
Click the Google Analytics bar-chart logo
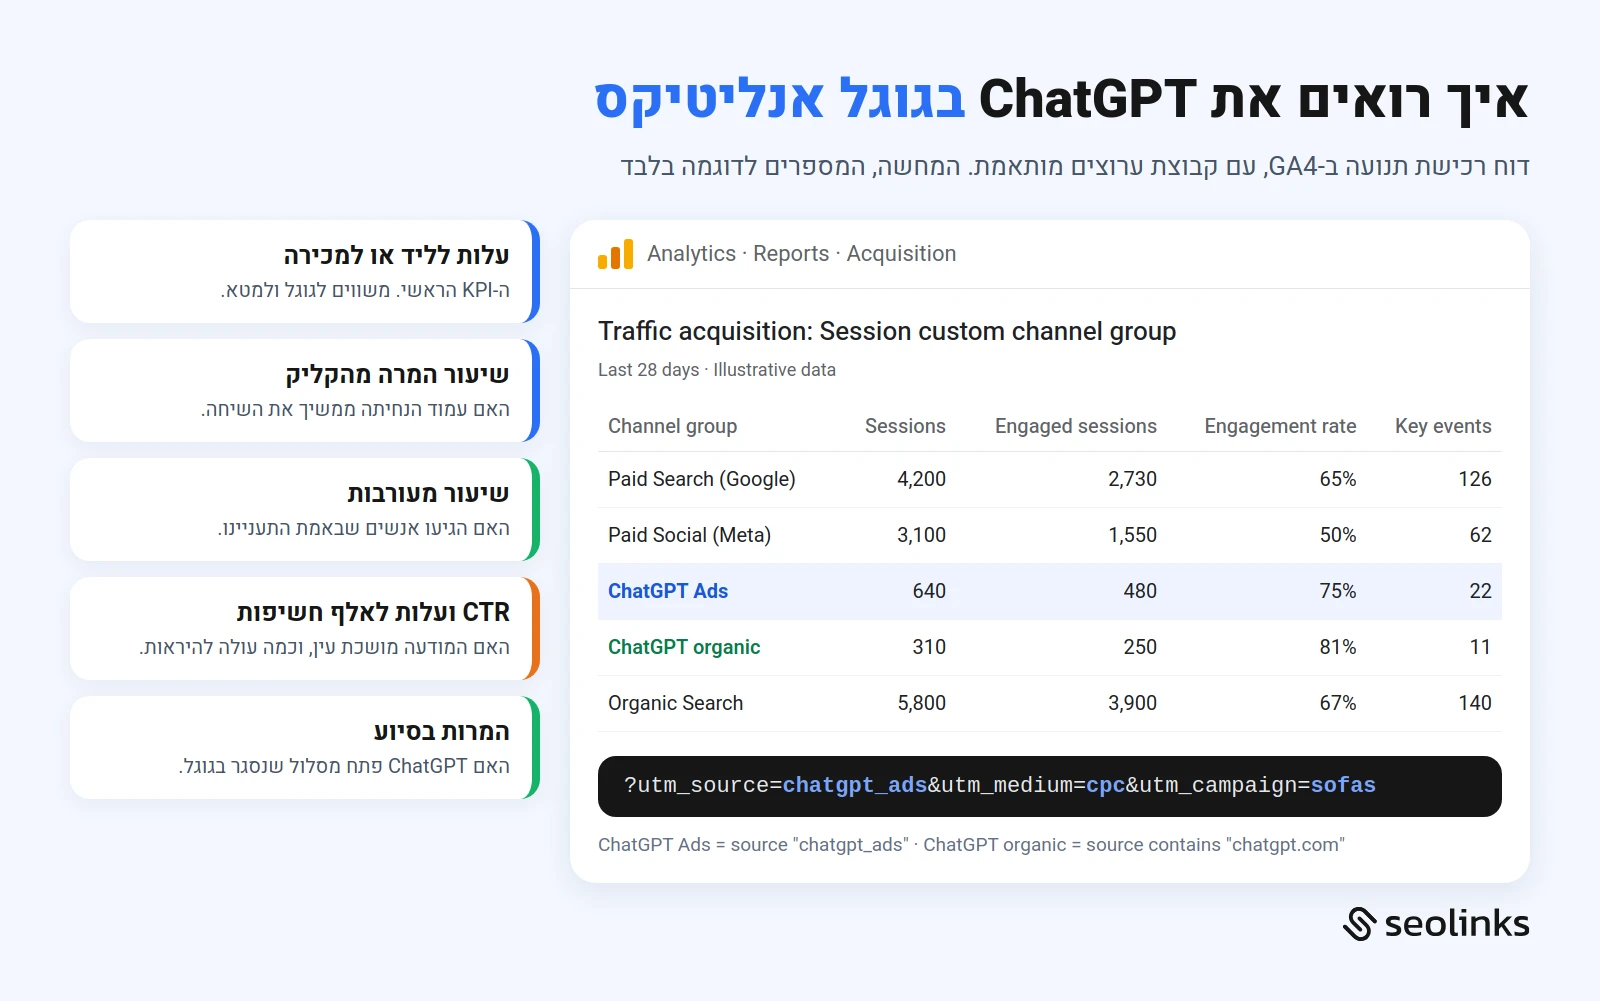click(615, 254)
